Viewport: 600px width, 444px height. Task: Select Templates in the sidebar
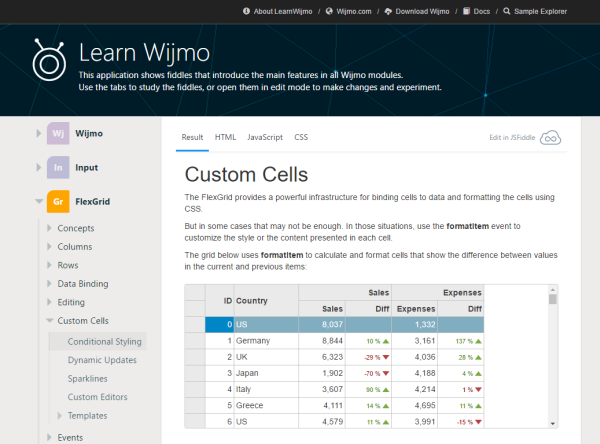point(88,415)
